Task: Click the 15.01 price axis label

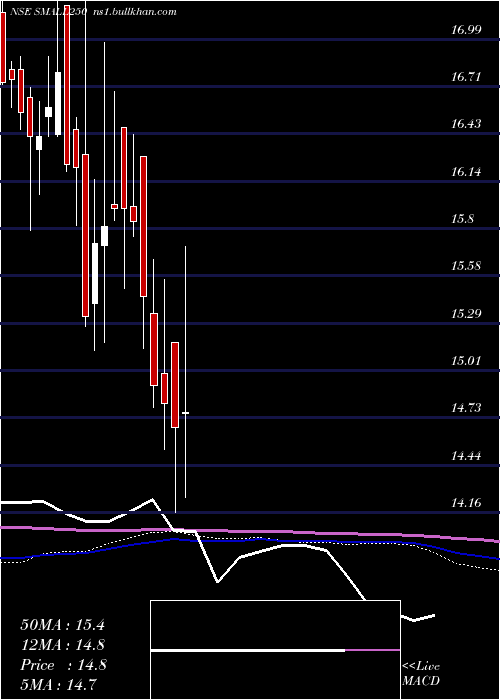Action: click(466, 360)
